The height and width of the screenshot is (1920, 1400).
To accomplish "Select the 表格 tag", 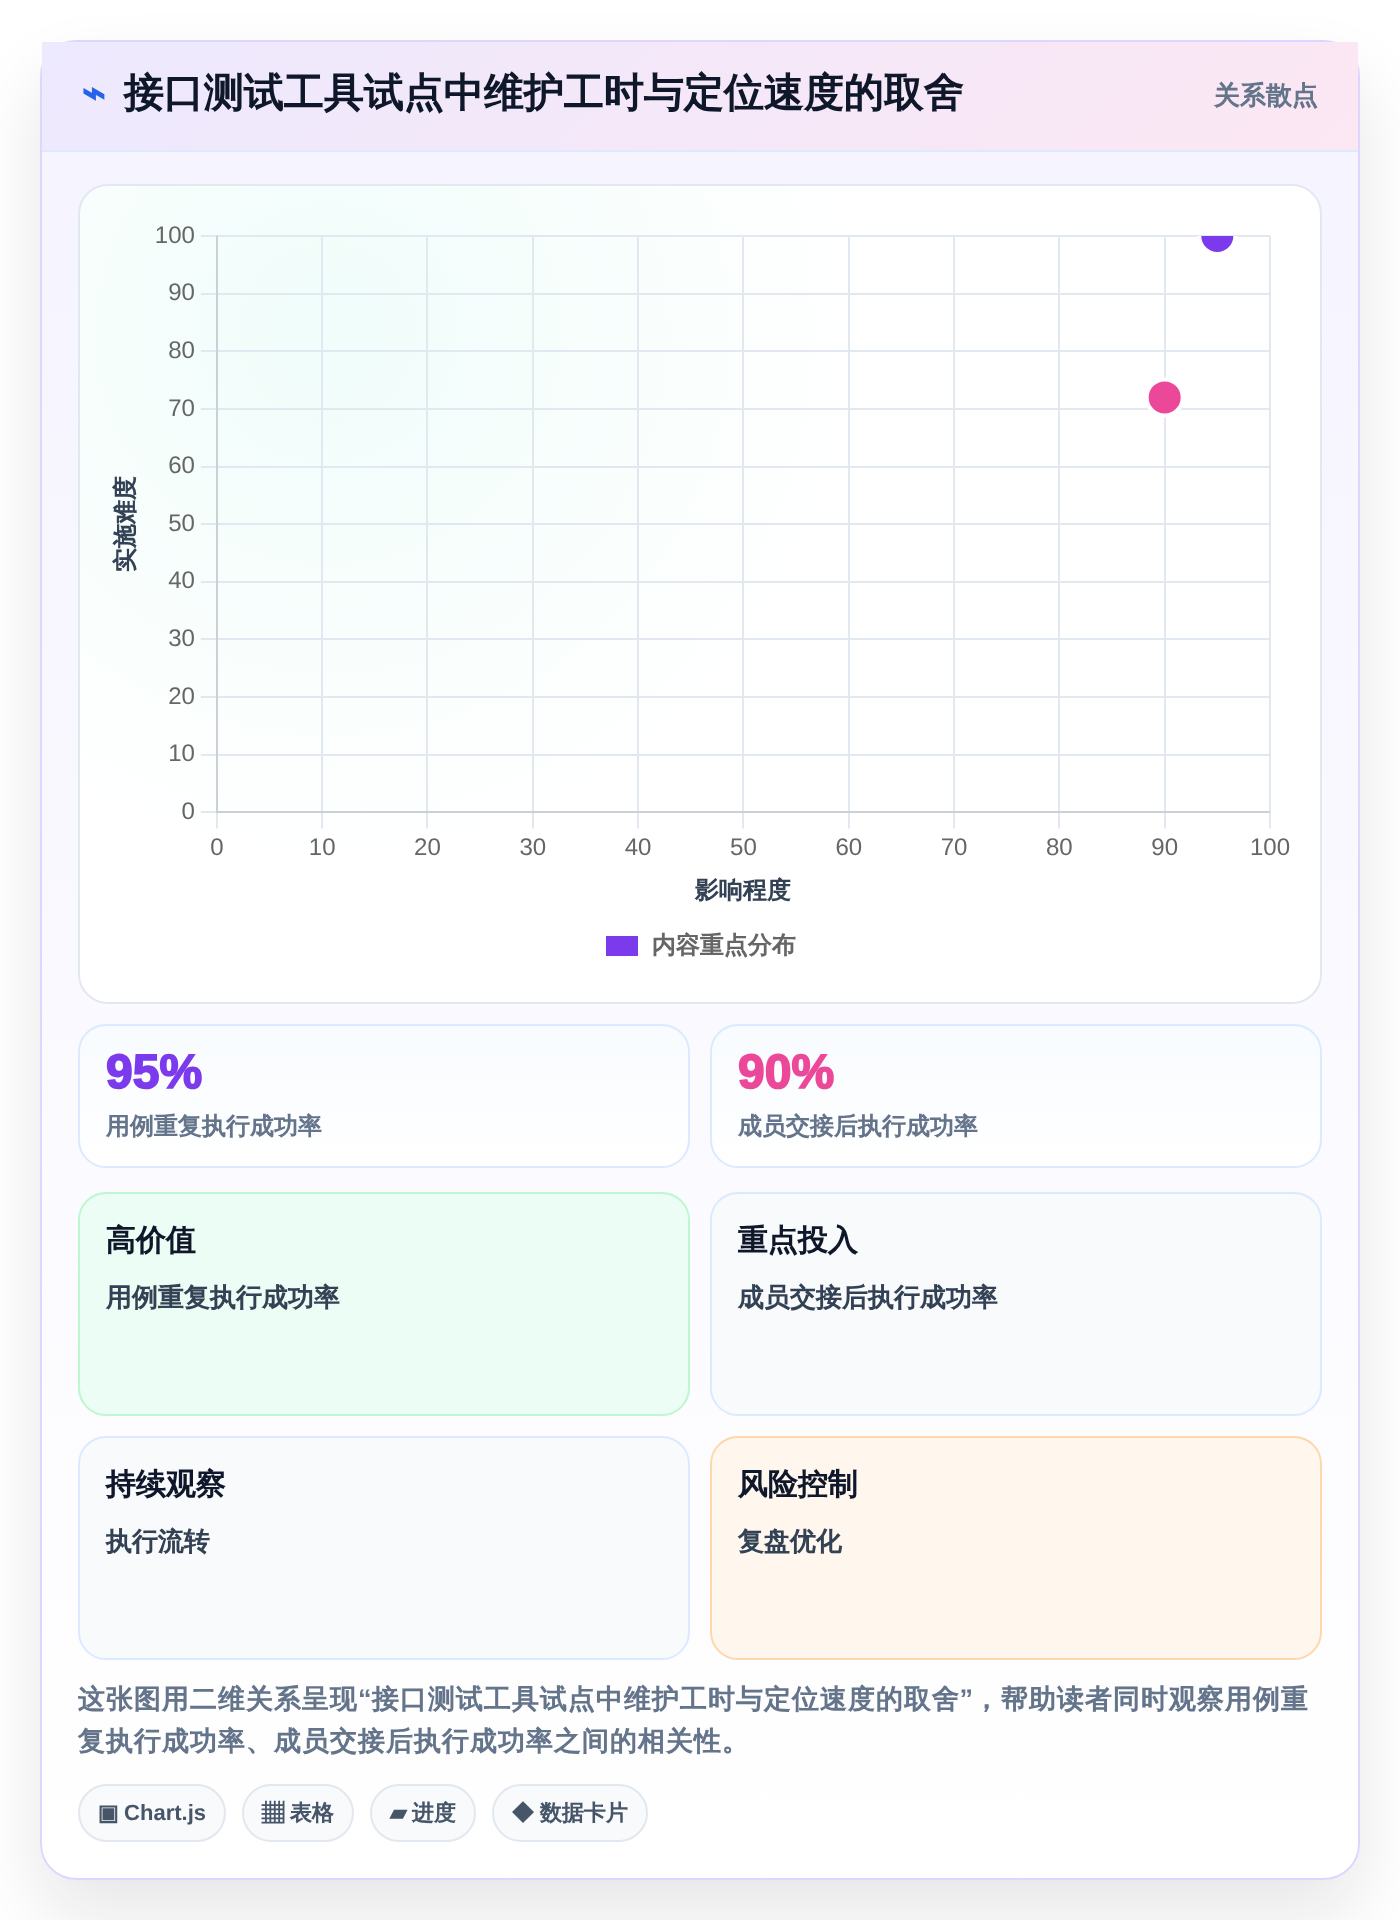I will 298,1813.
